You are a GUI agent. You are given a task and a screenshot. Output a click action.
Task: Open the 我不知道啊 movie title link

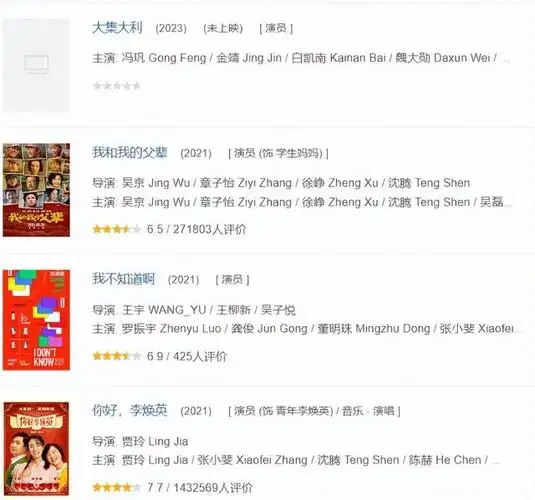point(124,279)
